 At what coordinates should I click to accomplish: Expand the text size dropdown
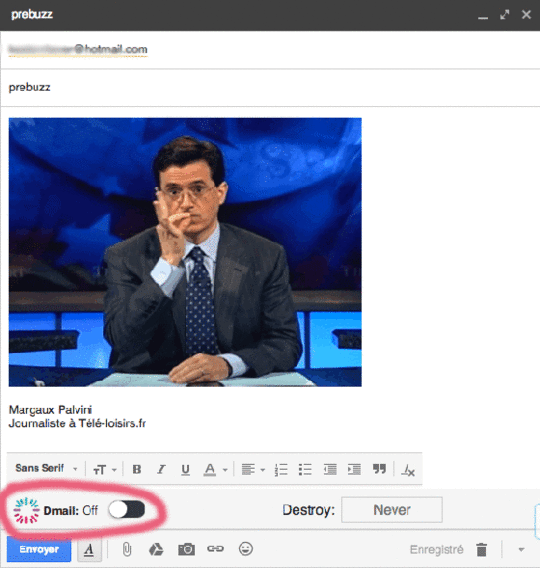click(x=104, y=469)
